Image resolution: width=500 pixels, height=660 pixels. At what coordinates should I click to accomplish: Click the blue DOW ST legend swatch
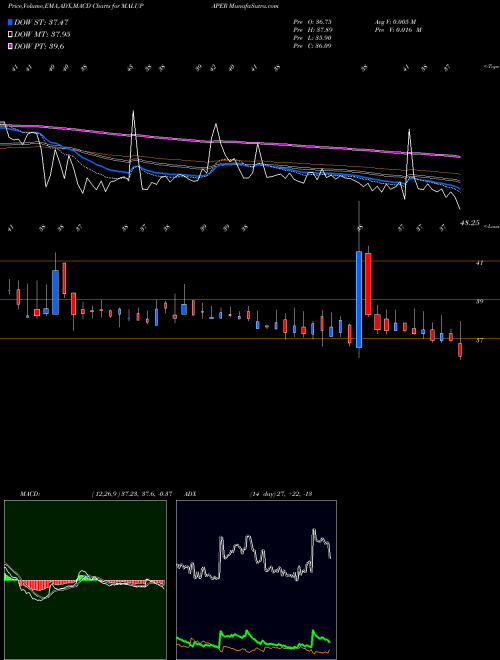pyautogui.click(x=10, y=22)
